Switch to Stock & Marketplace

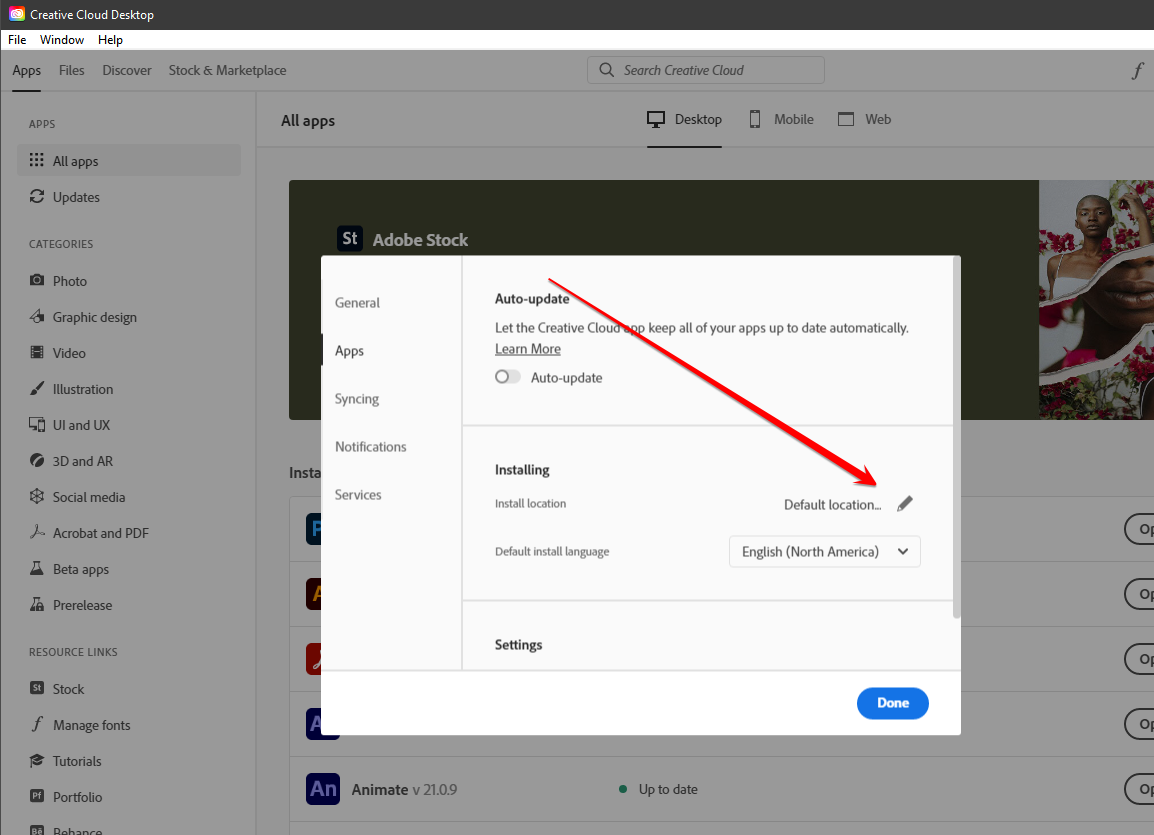click(227, 70)
